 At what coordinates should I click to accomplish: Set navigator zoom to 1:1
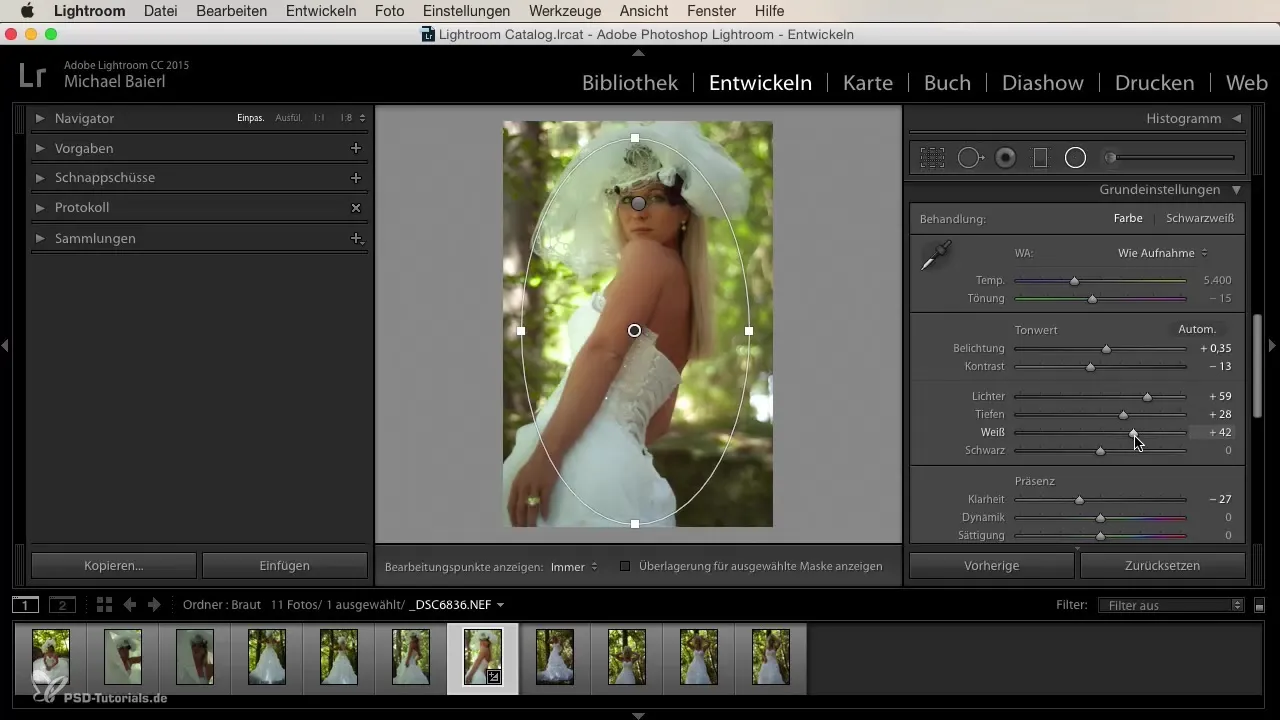pos(319,118)
